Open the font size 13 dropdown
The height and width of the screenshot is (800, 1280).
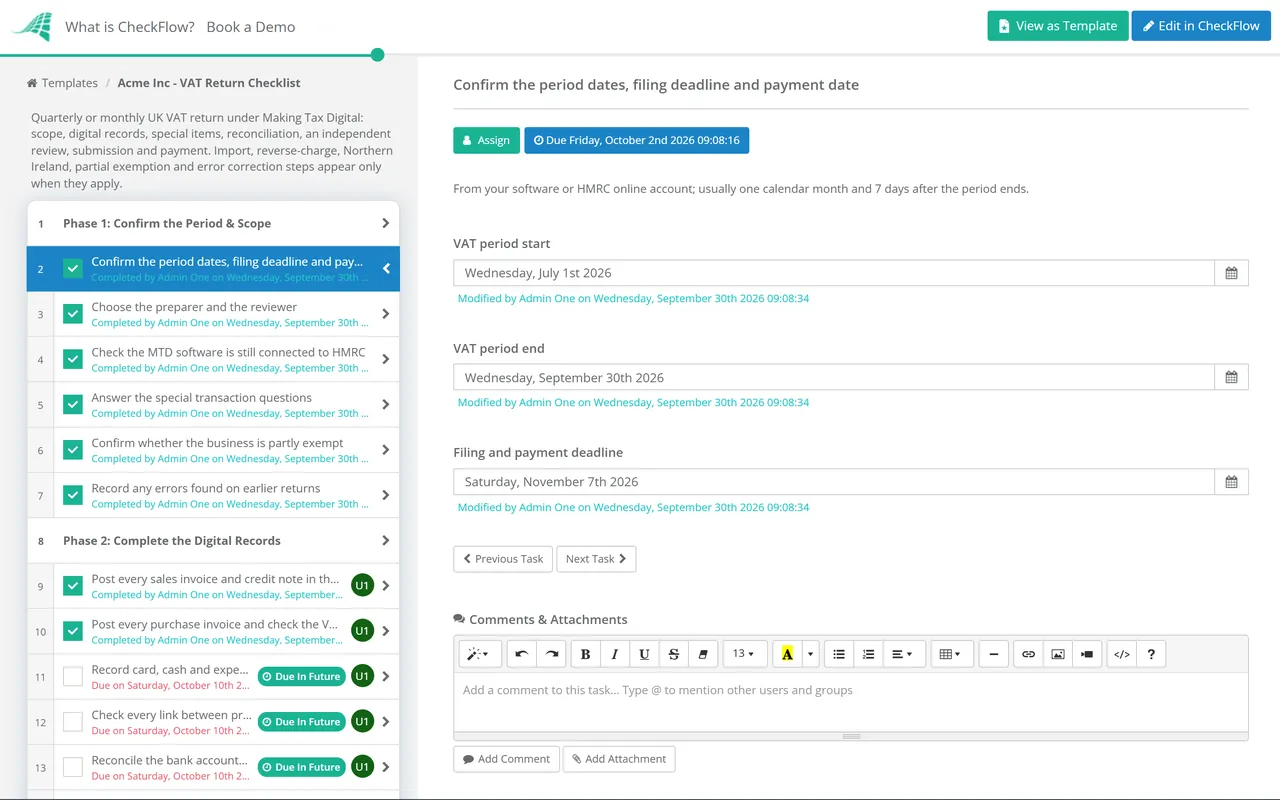click(745, 654)
